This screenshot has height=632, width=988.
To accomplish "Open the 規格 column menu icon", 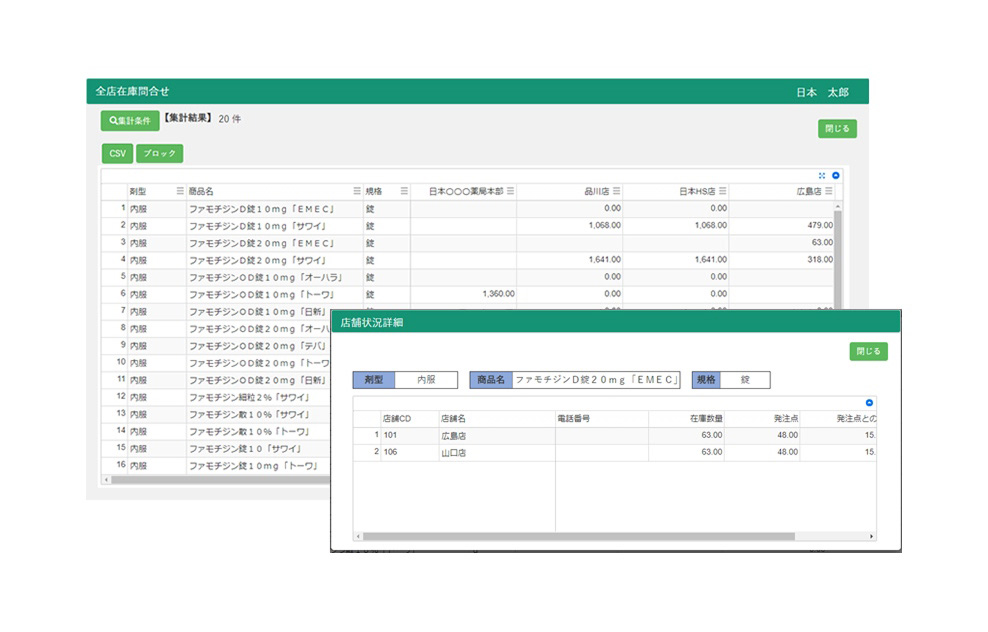I will pos(404,191).
